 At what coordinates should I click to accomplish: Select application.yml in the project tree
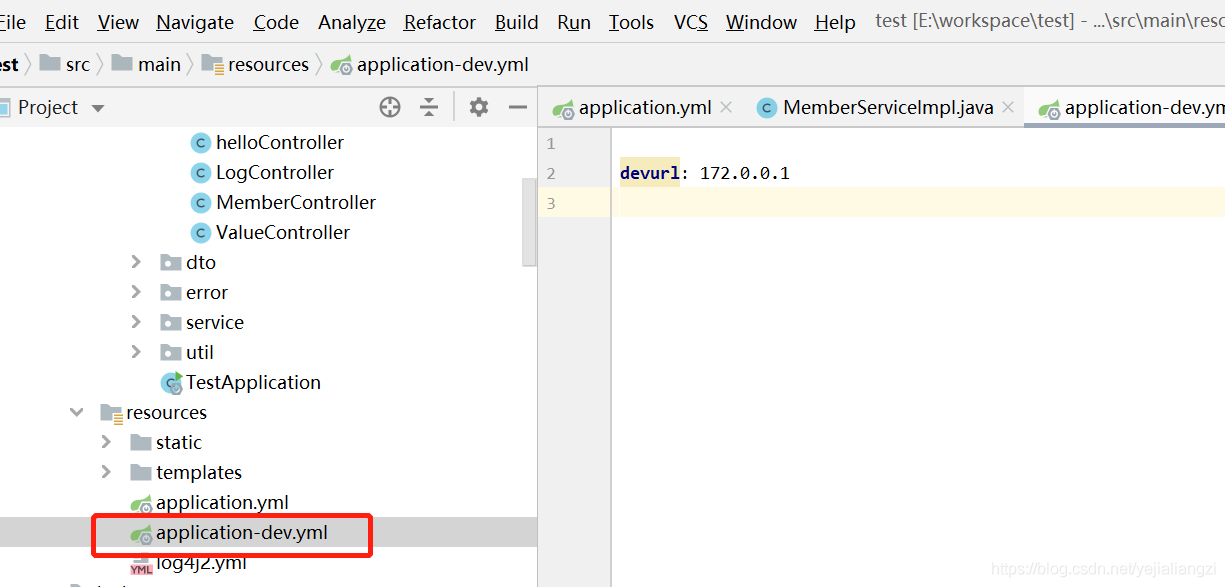pyautogui.click(x=222, y=503)
